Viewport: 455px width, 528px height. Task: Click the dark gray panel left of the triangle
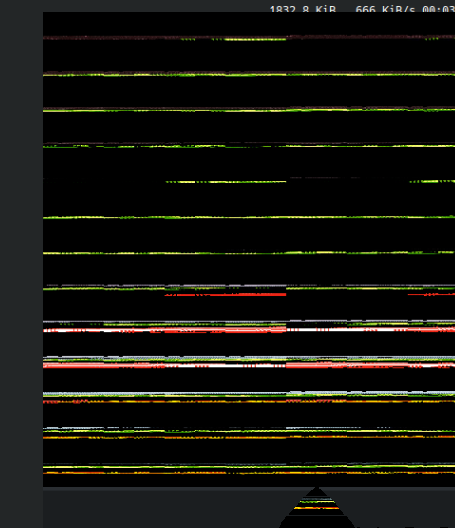tap(162, 508)
